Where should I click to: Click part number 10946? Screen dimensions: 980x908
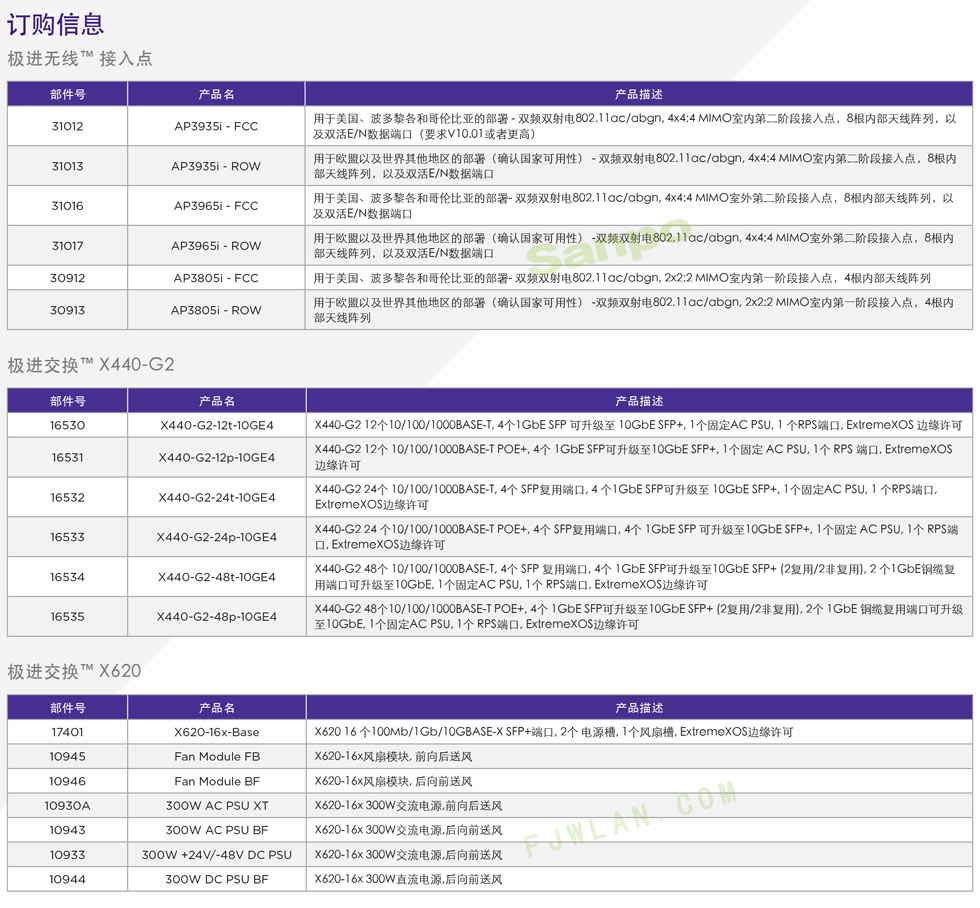pos(68,781)
